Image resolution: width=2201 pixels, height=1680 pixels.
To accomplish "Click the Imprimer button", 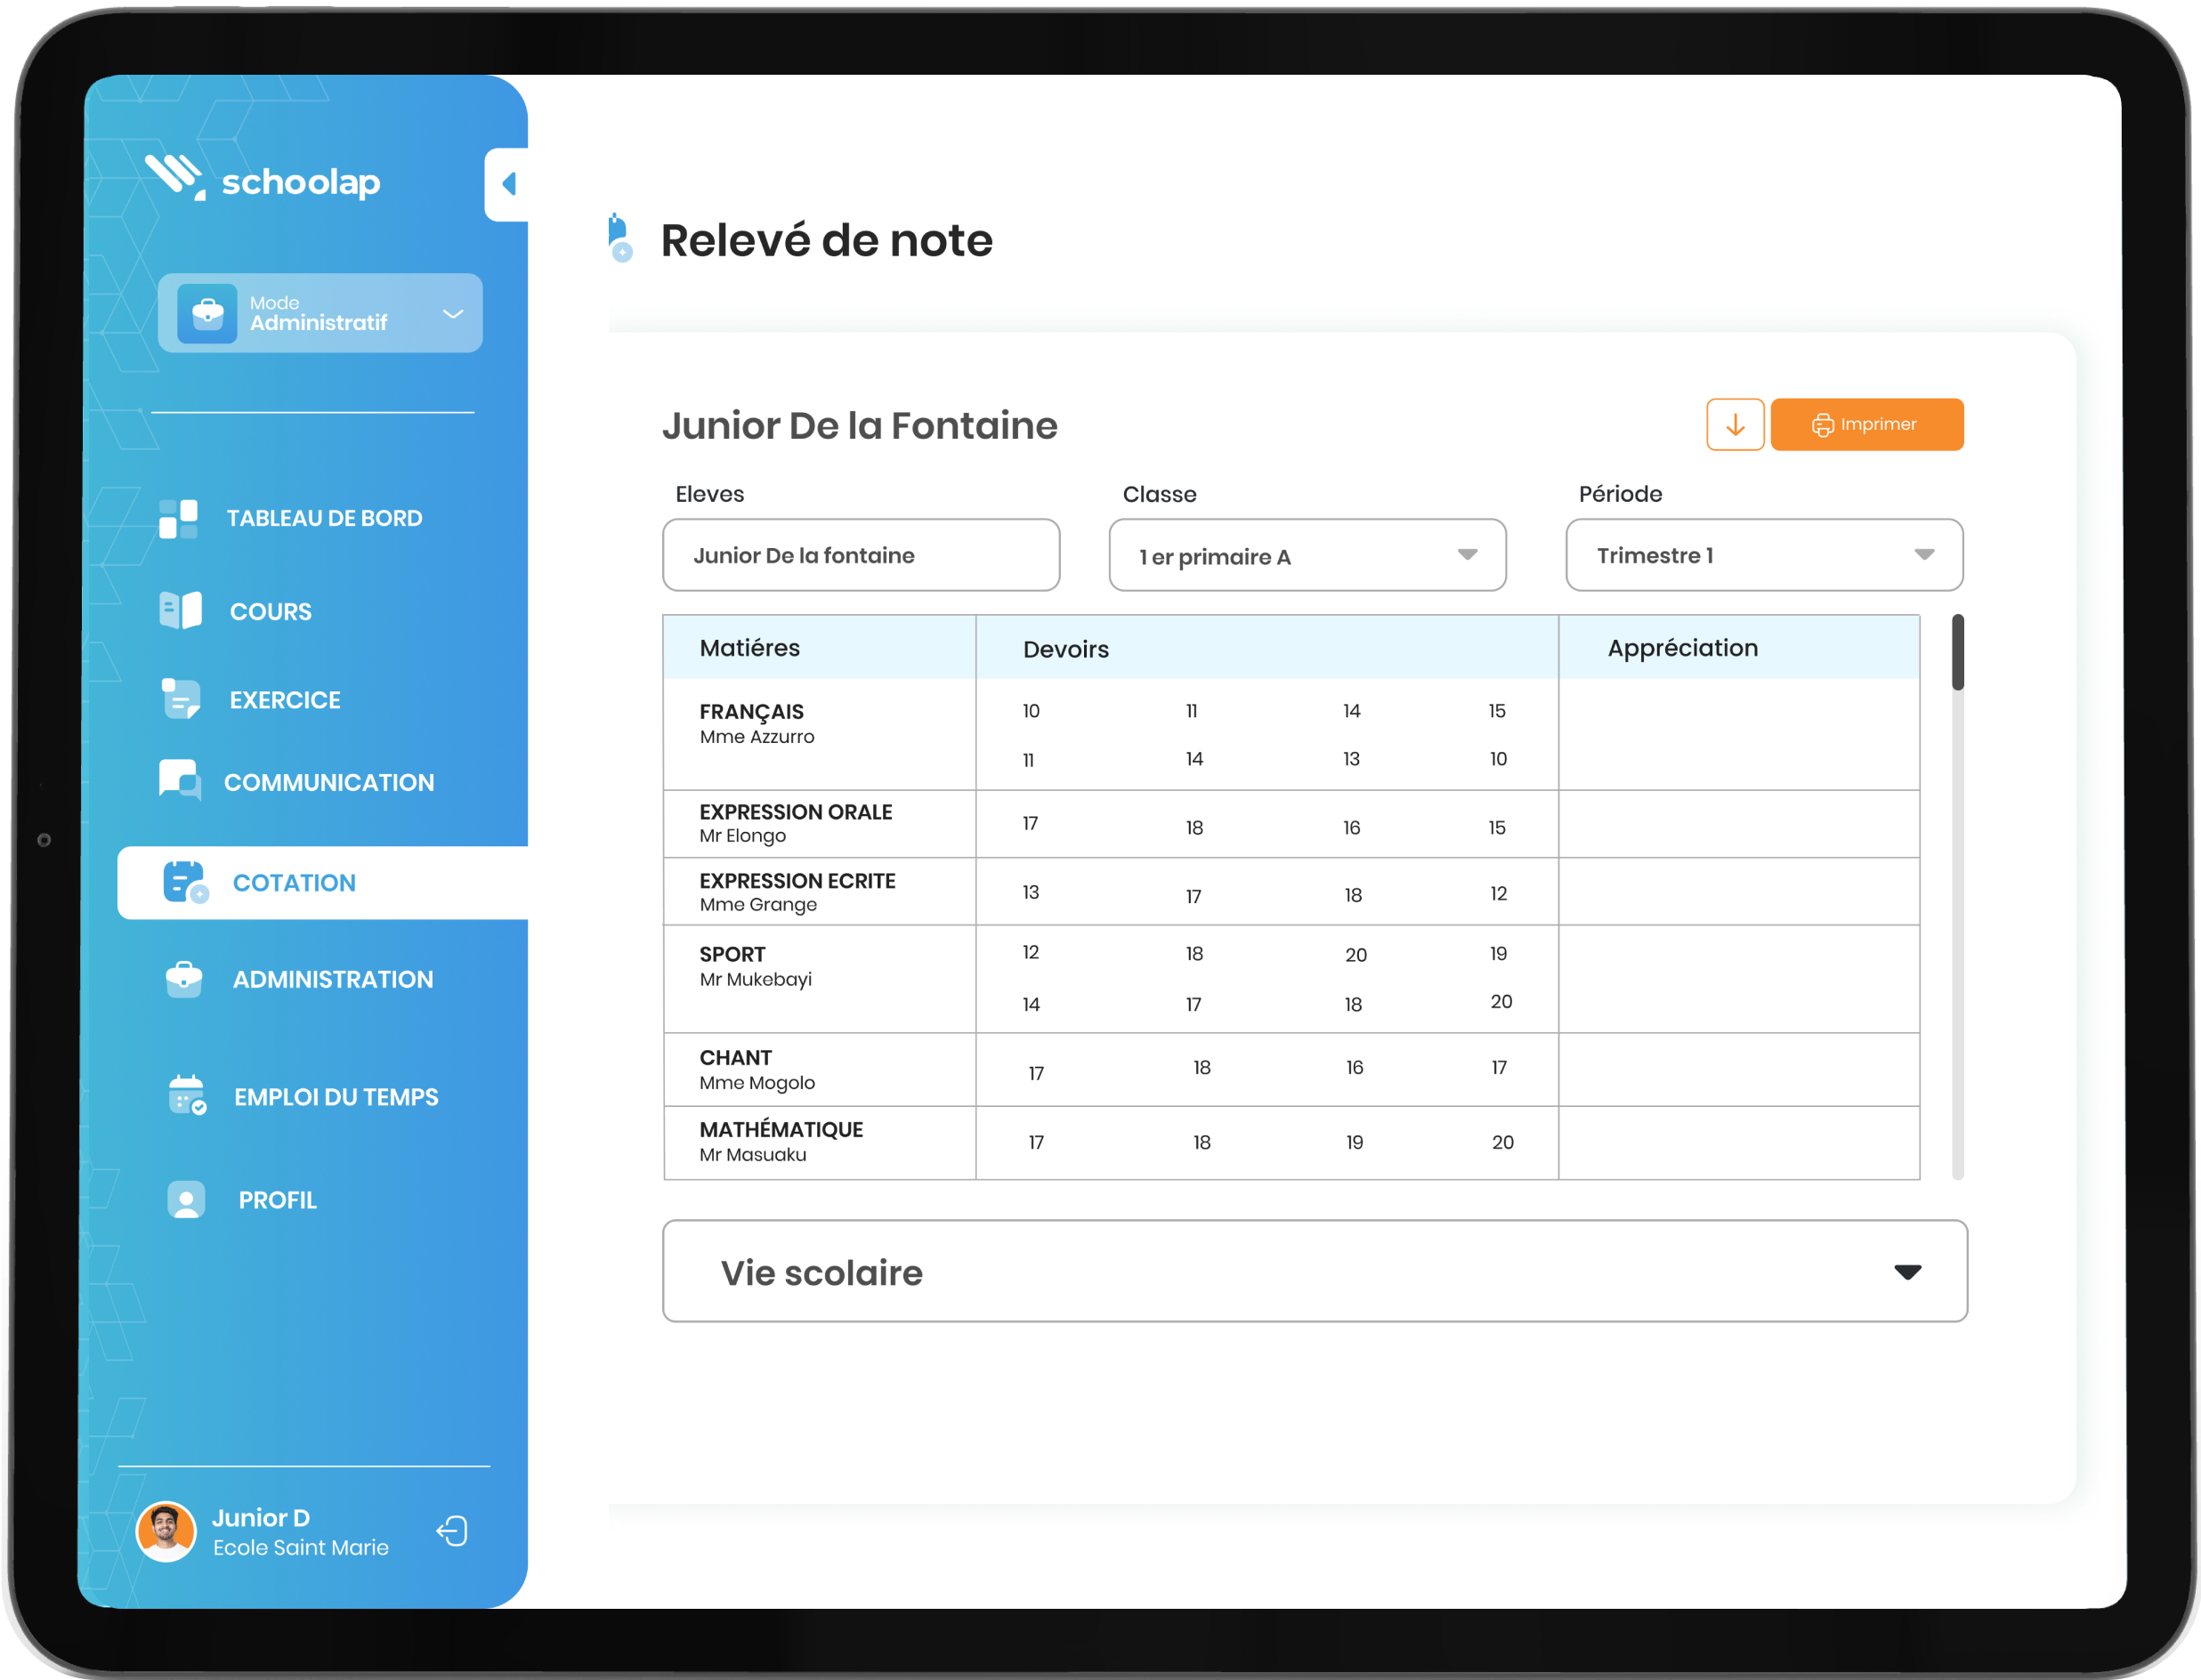I will (x=1866, y=425).
